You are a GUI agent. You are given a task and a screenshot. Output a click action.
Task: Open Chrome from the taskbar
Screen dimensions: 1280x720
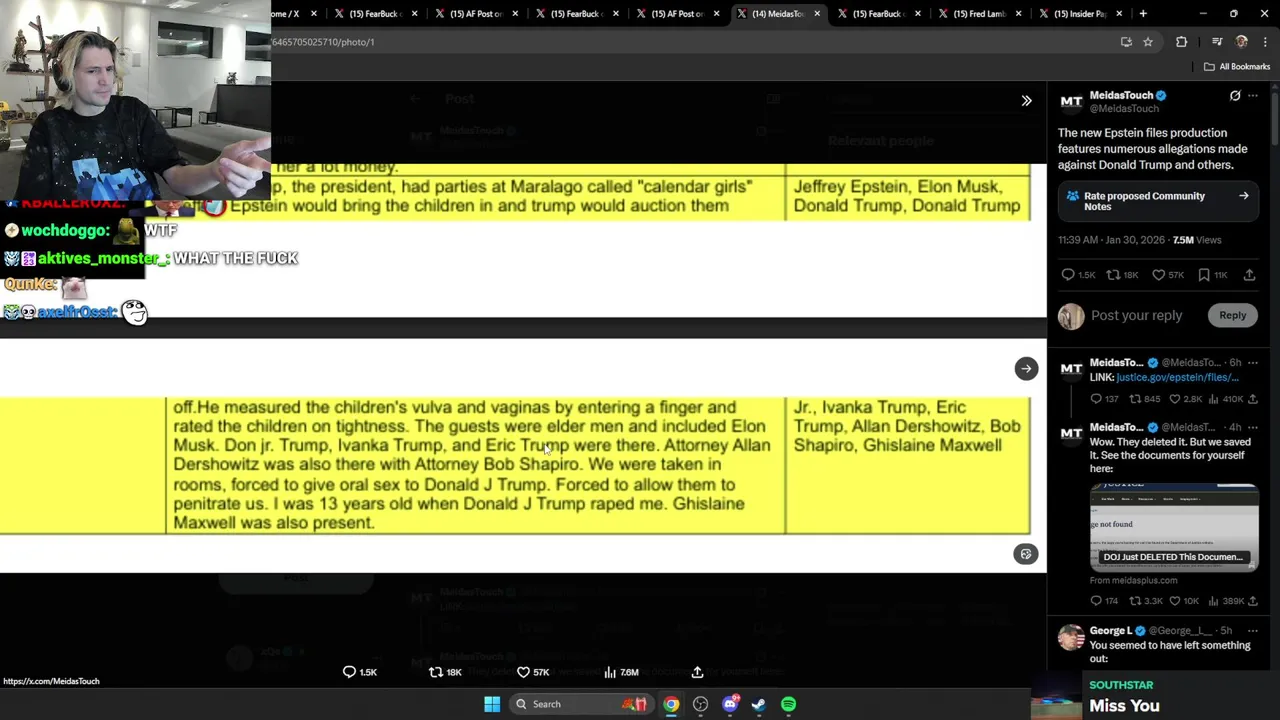coord(671,704)
